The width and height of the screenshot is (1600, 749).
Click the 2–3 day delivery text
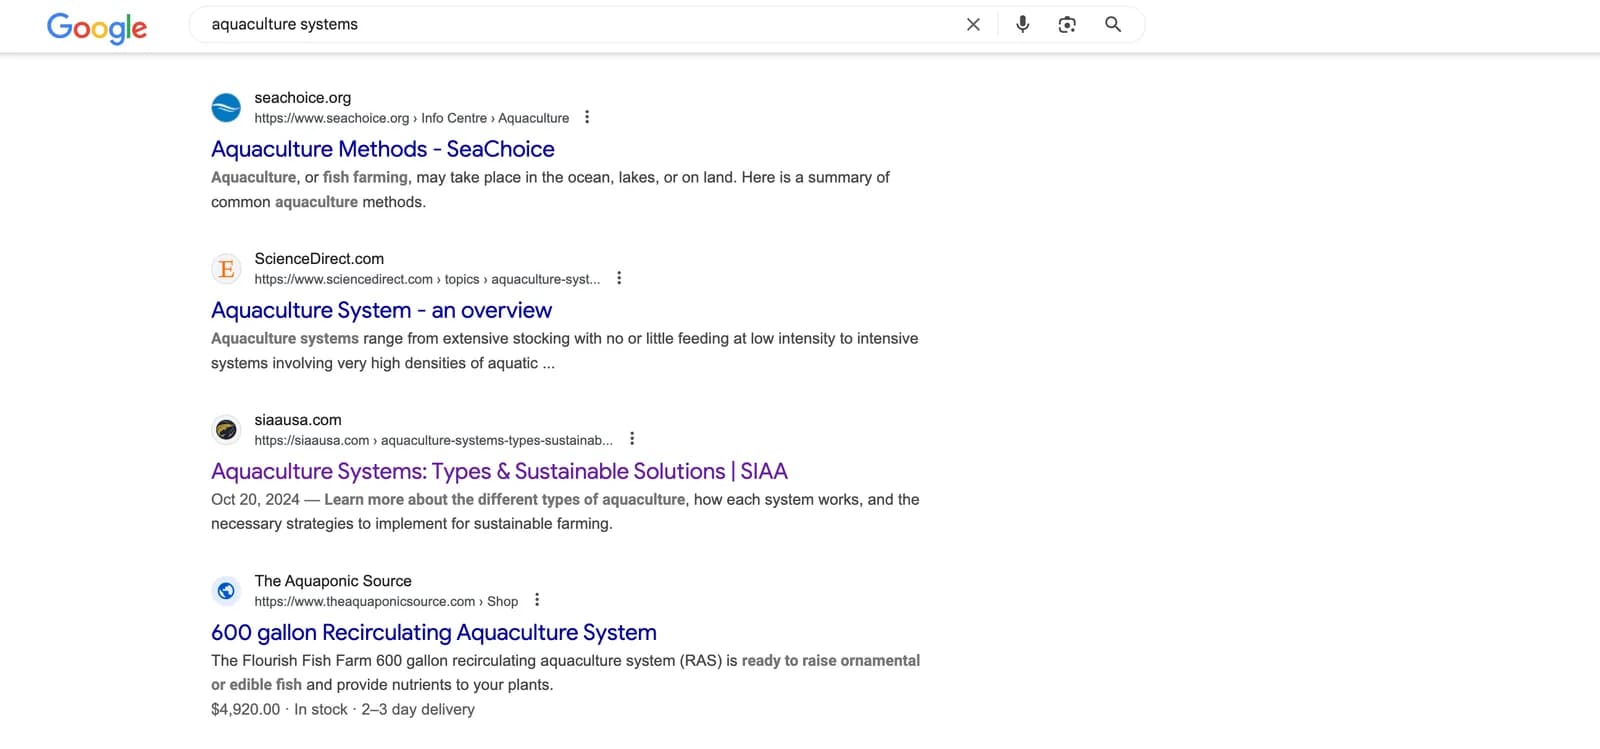pos(418,709)
